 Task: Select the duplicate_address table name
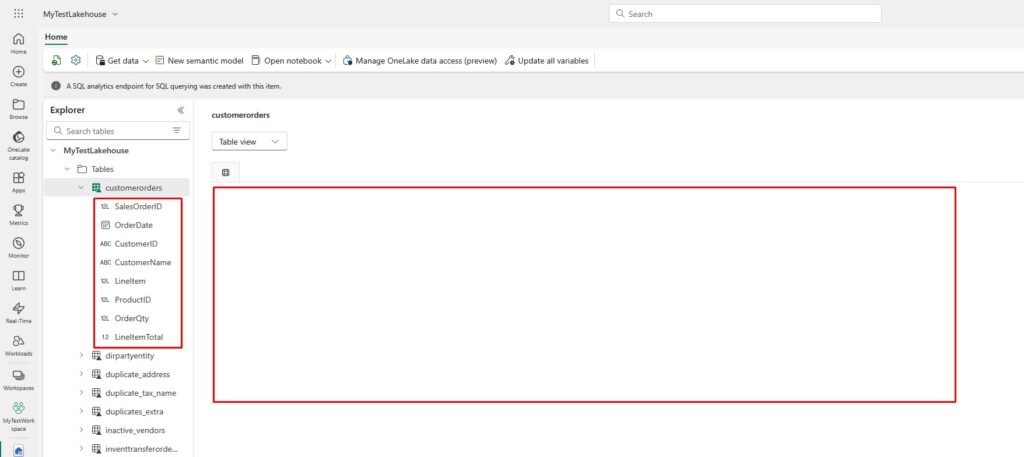point(137,374)
